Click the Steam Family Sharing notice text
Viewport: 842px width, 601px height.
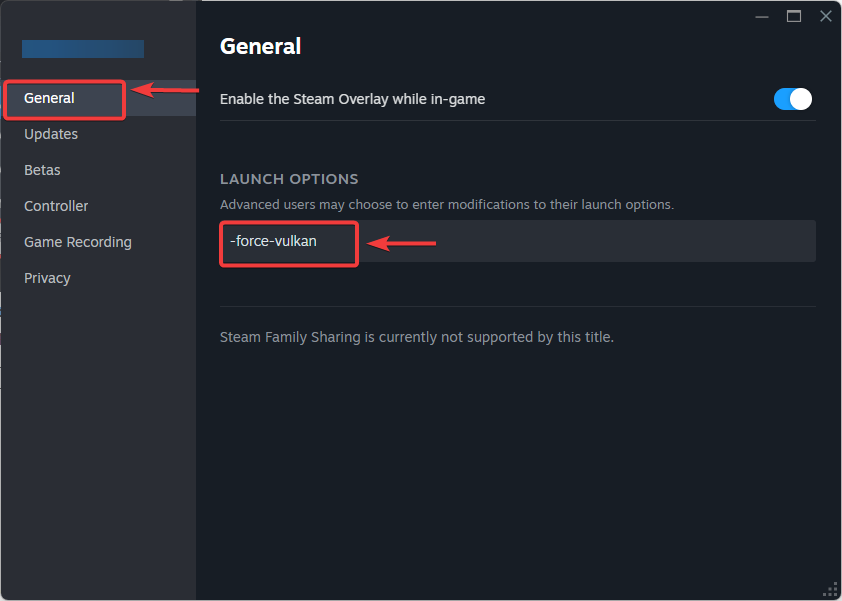416,337
